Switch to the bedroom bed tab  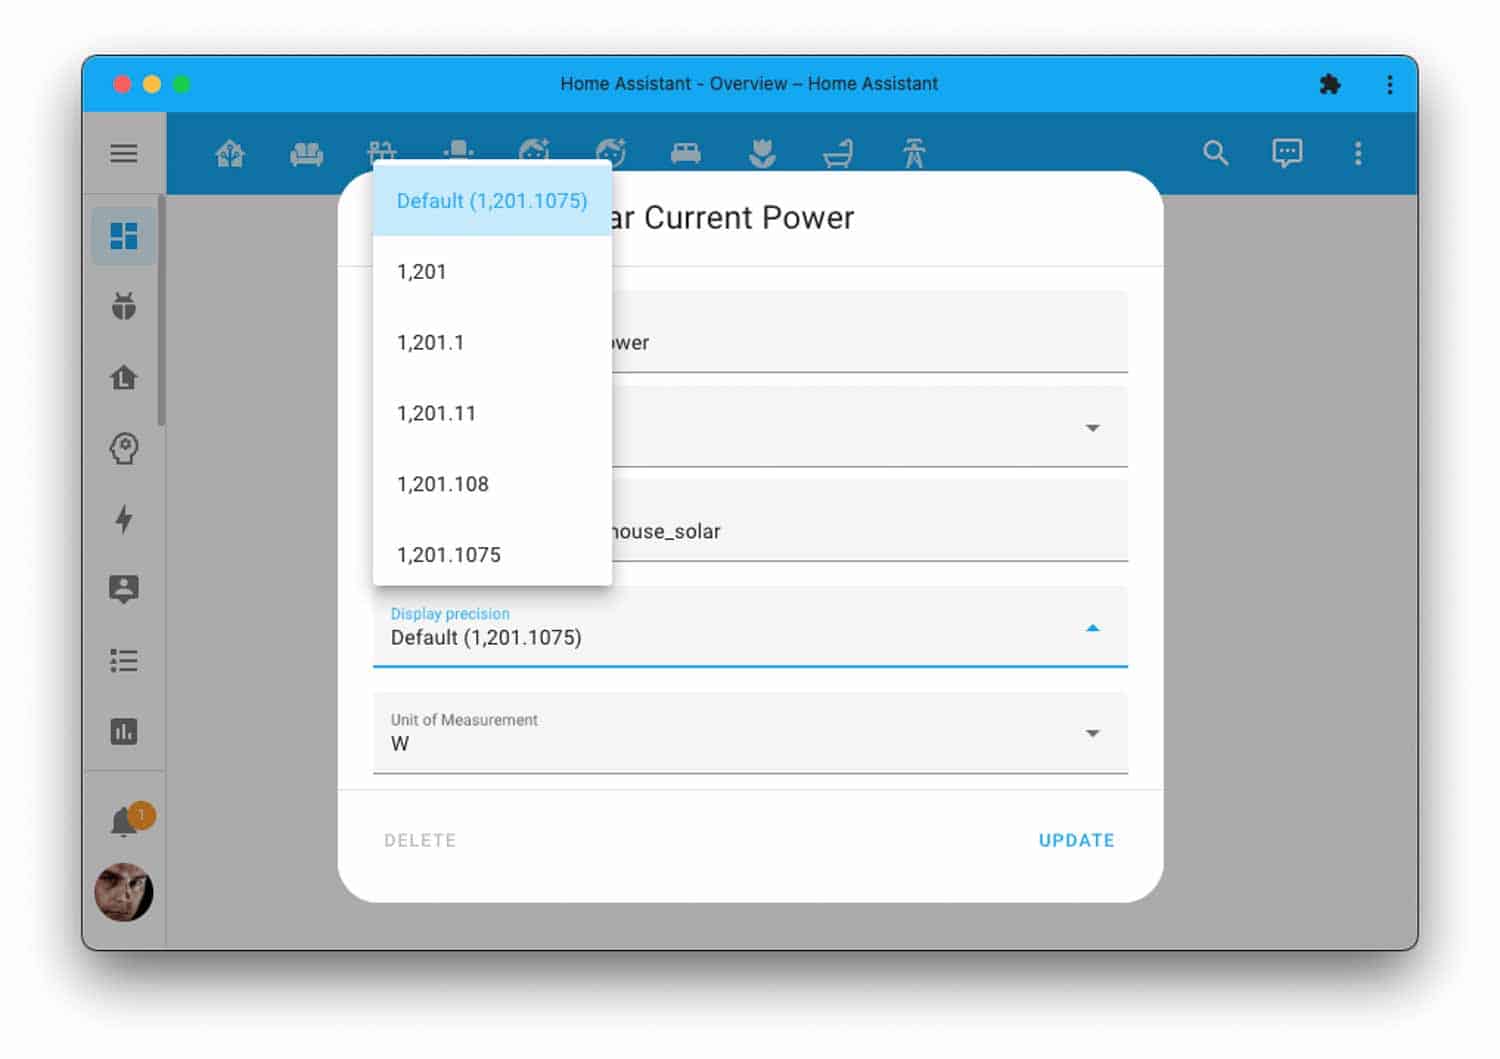(x=685, y=153)
